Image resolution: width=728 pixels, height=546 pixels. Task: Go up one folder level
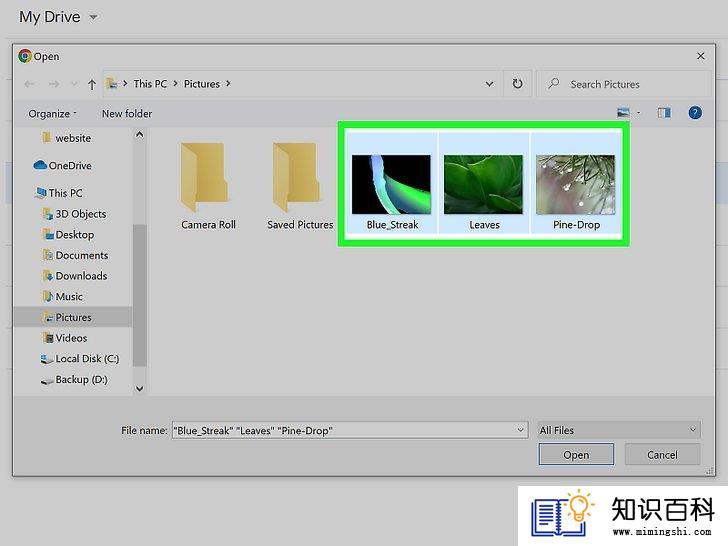pyautogui.click(x=92, y=84)
